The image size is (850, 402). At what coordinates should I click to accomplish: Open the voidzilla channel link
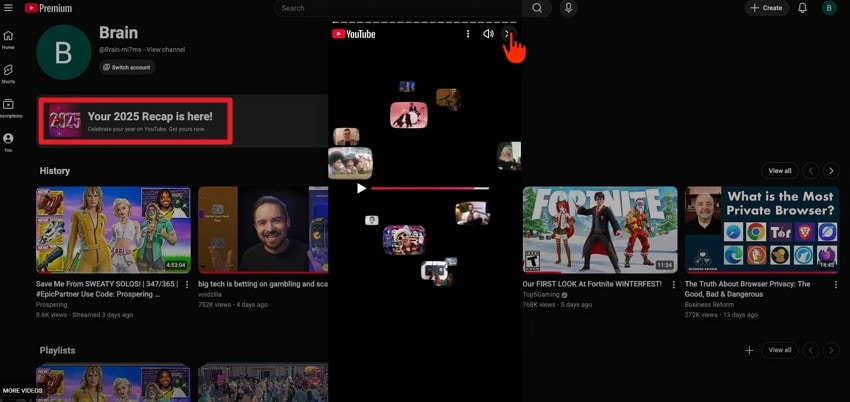(210, 295)
